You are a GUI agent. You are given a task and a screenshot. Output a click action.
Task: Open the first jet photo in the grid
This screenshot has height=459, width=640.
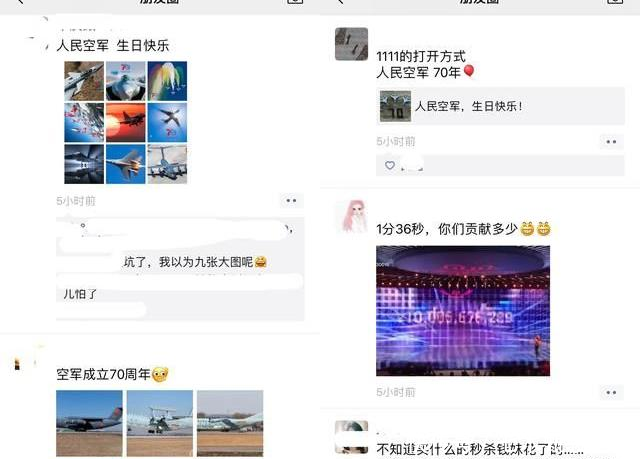point(84,81)
